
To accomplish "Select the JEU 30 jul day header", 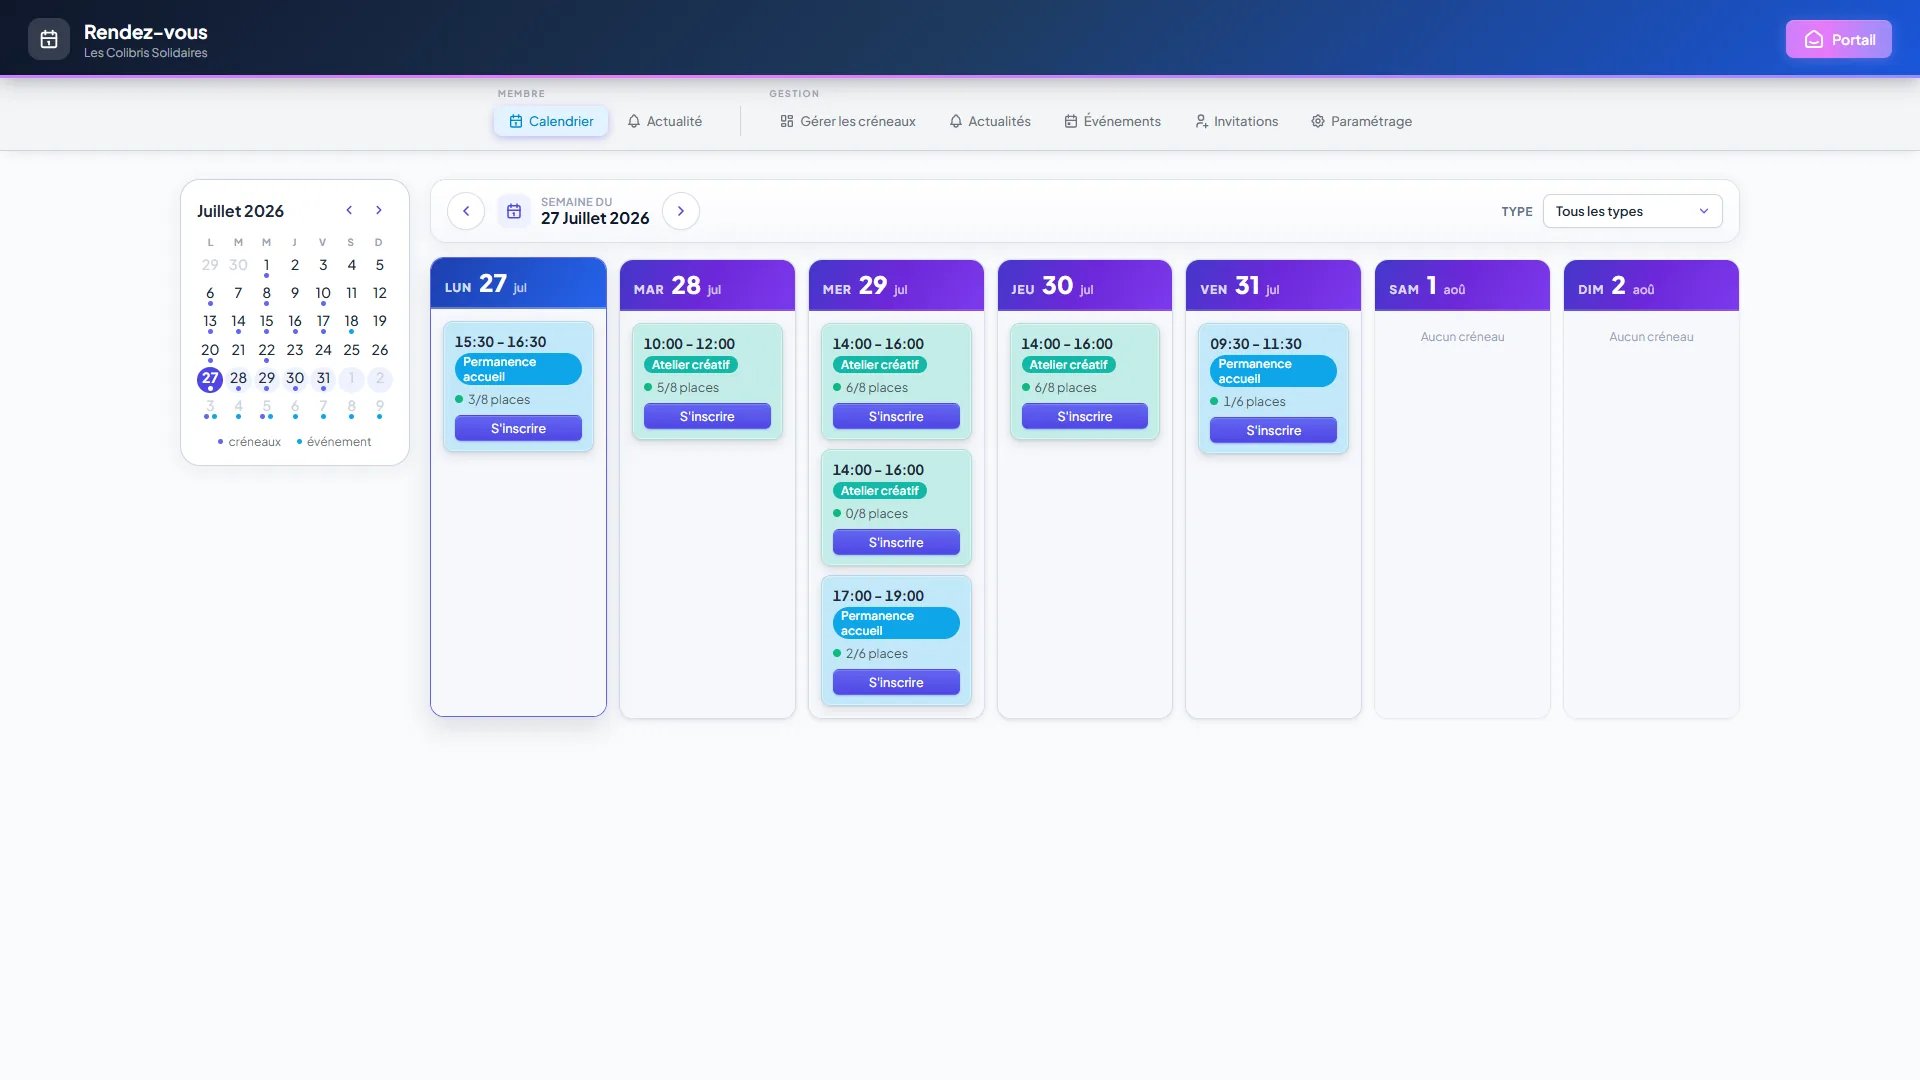I will (1085, 286).
